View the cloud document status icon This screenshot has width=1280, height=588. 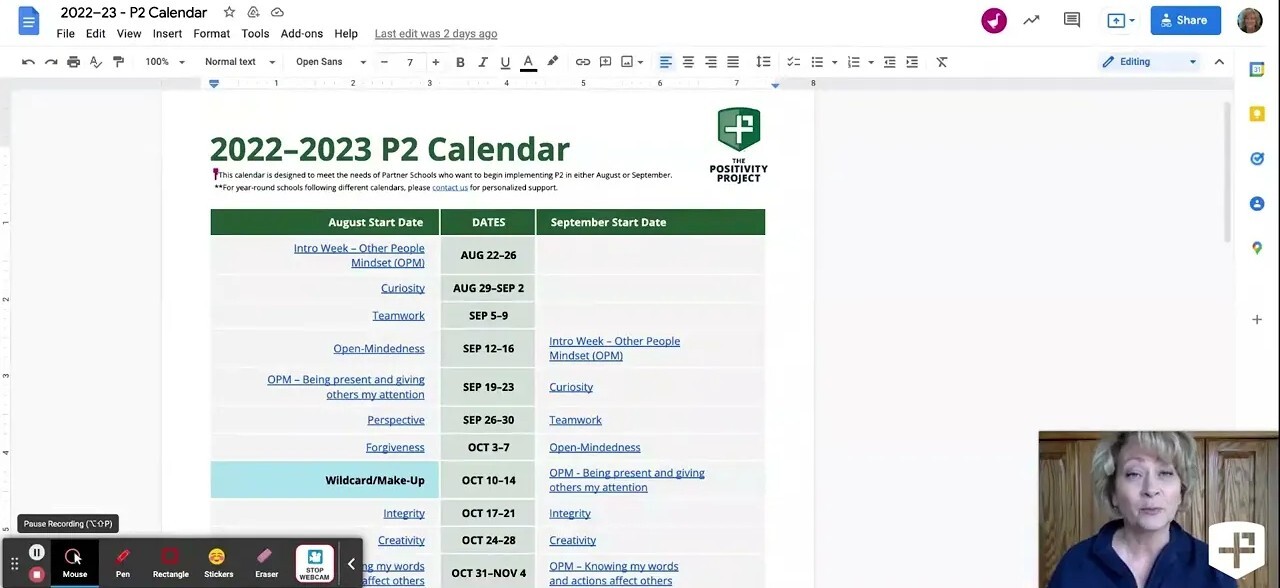point(277,12)
